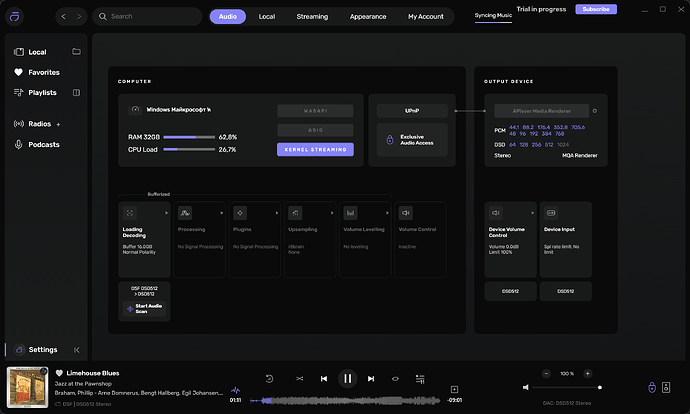
Task: Expand arrow on Plugins card
Action: click(x=277, y=213)
